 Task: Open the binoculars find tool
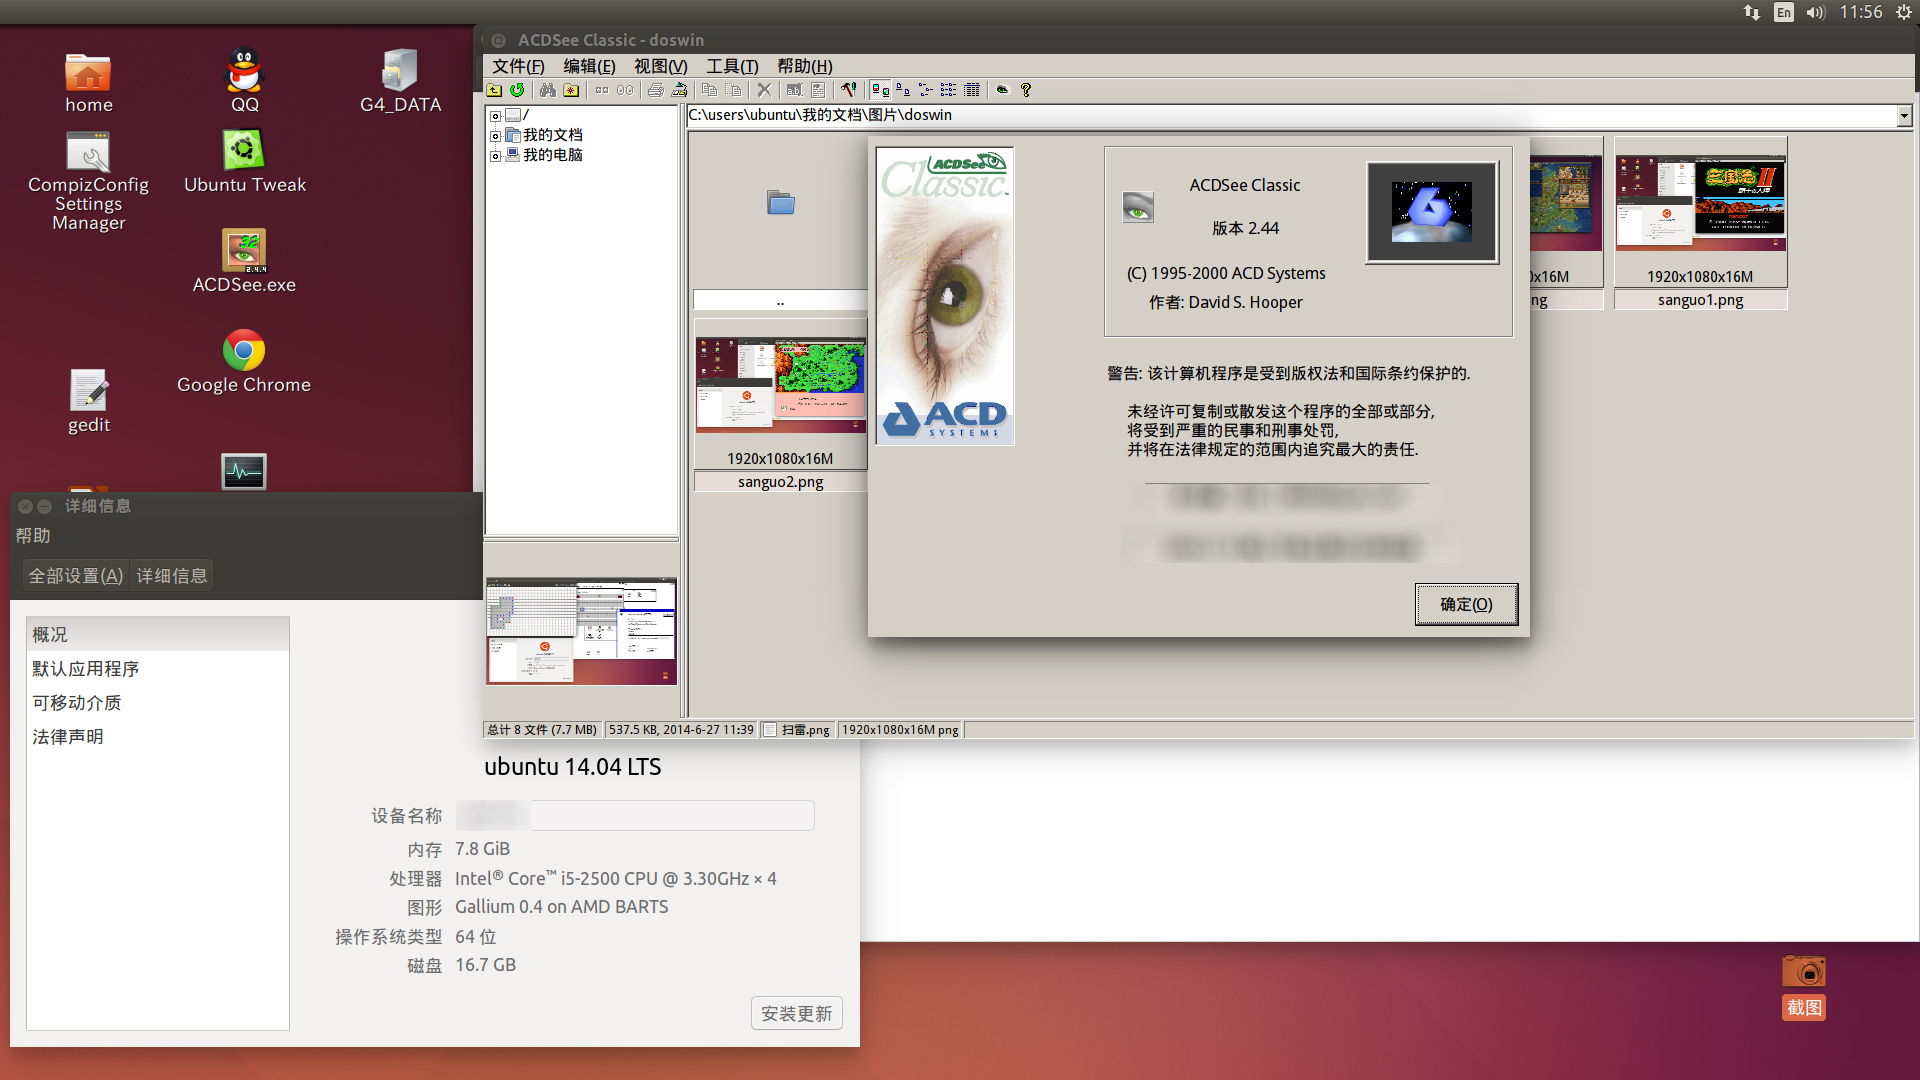coord(547,90)
